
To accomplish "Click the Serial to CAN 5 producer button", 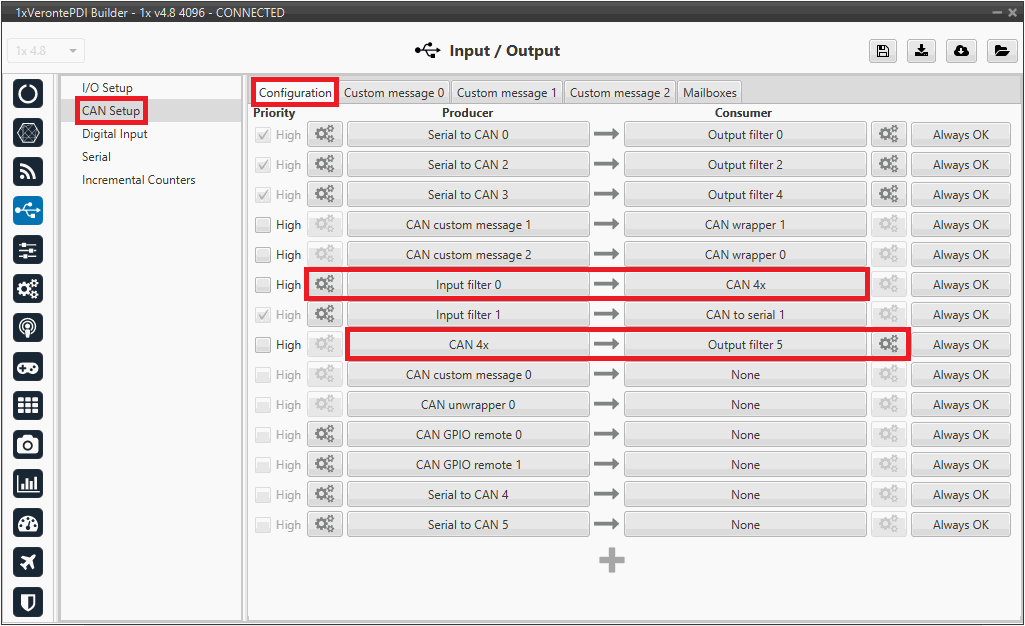I will coord(468,525).
